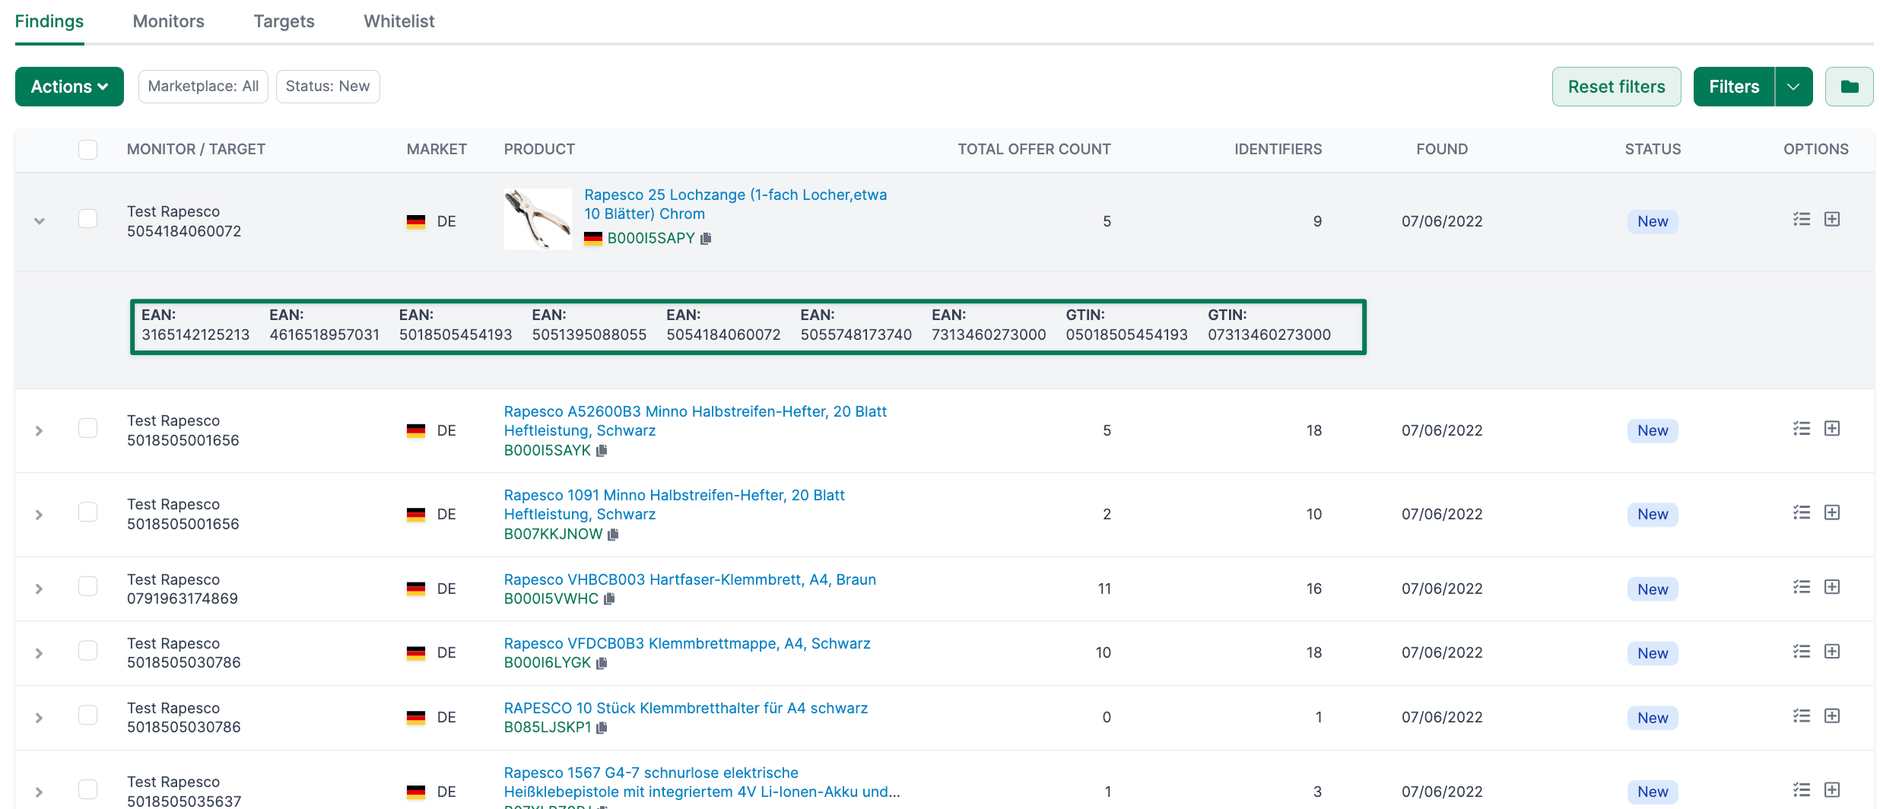The width and height of the screenshot is (1880, 809).
Task: Click the Lochzange product thumbnail
Action: coord(538,219)
